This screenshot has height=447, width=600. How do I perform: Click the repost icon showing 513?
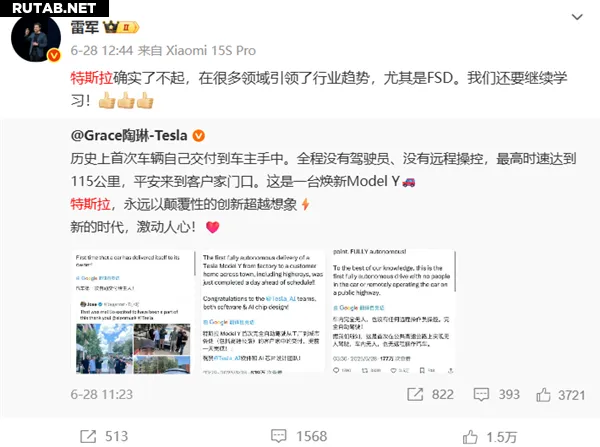[88, 436]
